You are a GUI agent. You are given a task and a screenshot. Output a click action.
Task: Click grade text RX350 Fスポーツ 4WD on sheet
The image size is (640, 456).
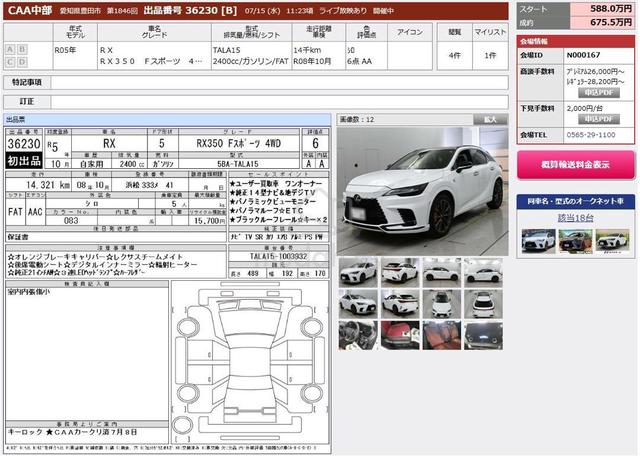[x=239, y=143]
